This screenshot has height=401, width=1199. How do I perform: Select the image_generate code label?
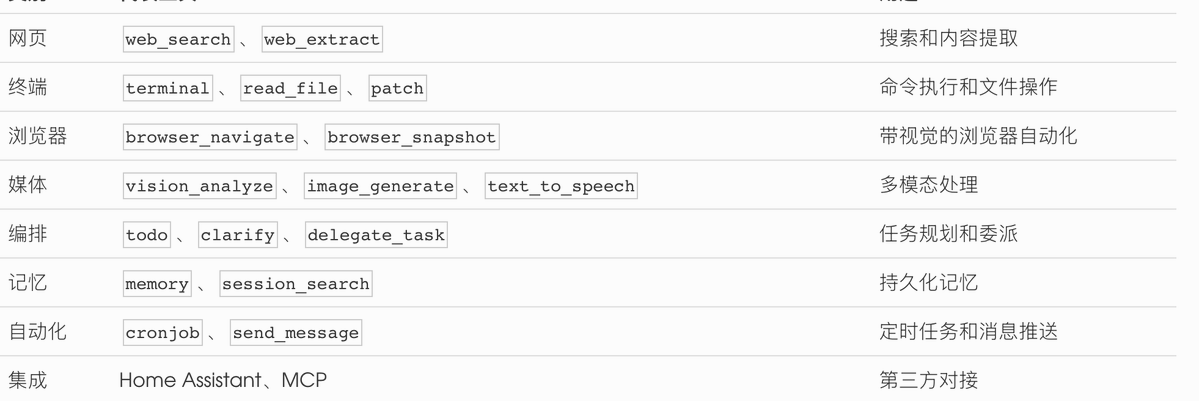(380, 186)
